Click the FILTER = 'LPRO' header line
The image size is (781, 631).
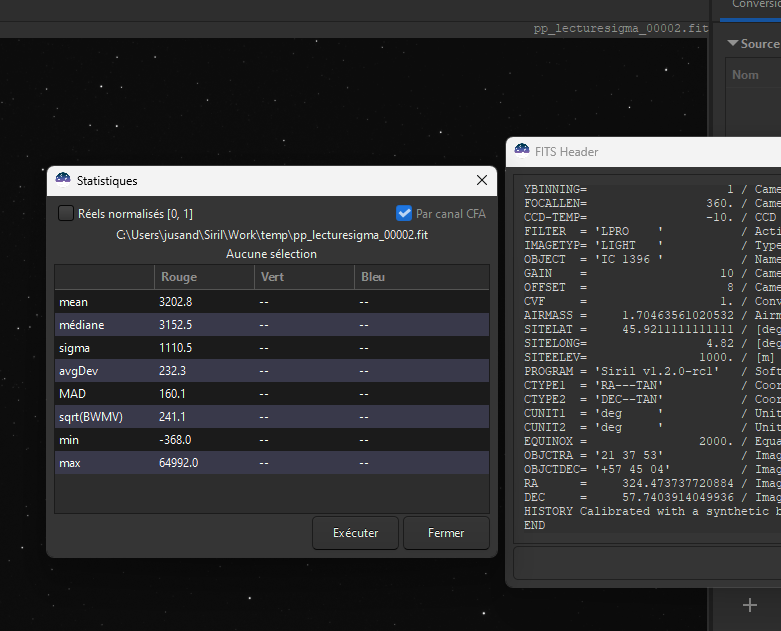pyautogui.click(x=652, y=231)
